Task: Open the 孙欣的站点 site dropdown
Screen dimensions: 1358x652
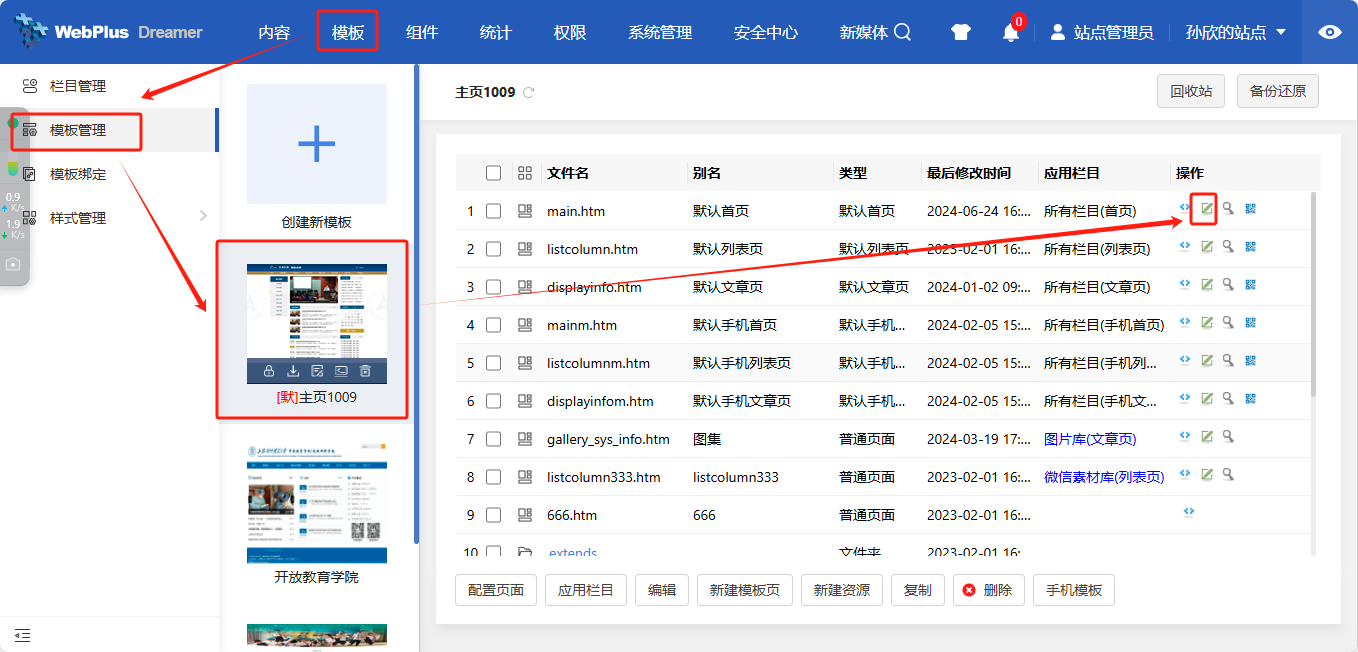Action: pyautogui.click(x=1236, y=33)
